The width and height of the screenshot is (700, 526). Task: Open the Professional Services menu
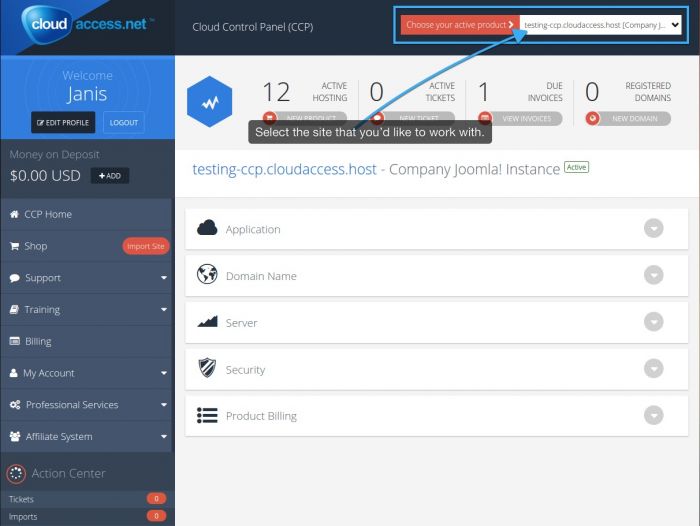87,405
